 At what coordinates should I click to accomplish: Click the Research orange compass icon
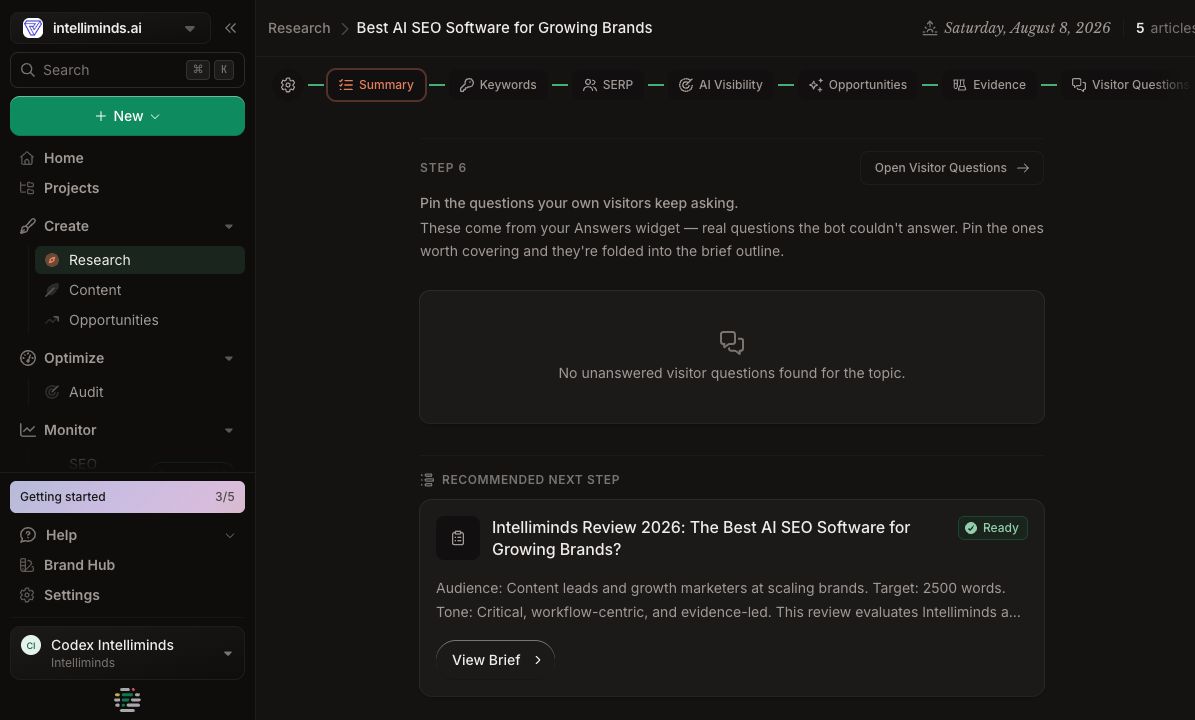pos(52,260)
